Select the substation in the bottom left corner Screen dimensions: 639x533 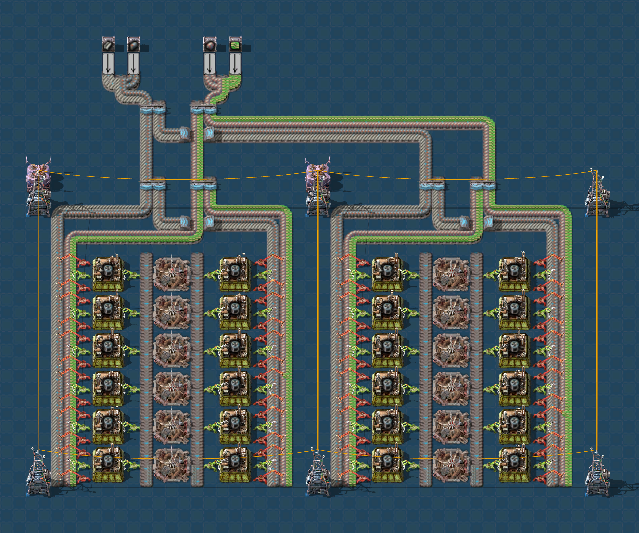38,472
